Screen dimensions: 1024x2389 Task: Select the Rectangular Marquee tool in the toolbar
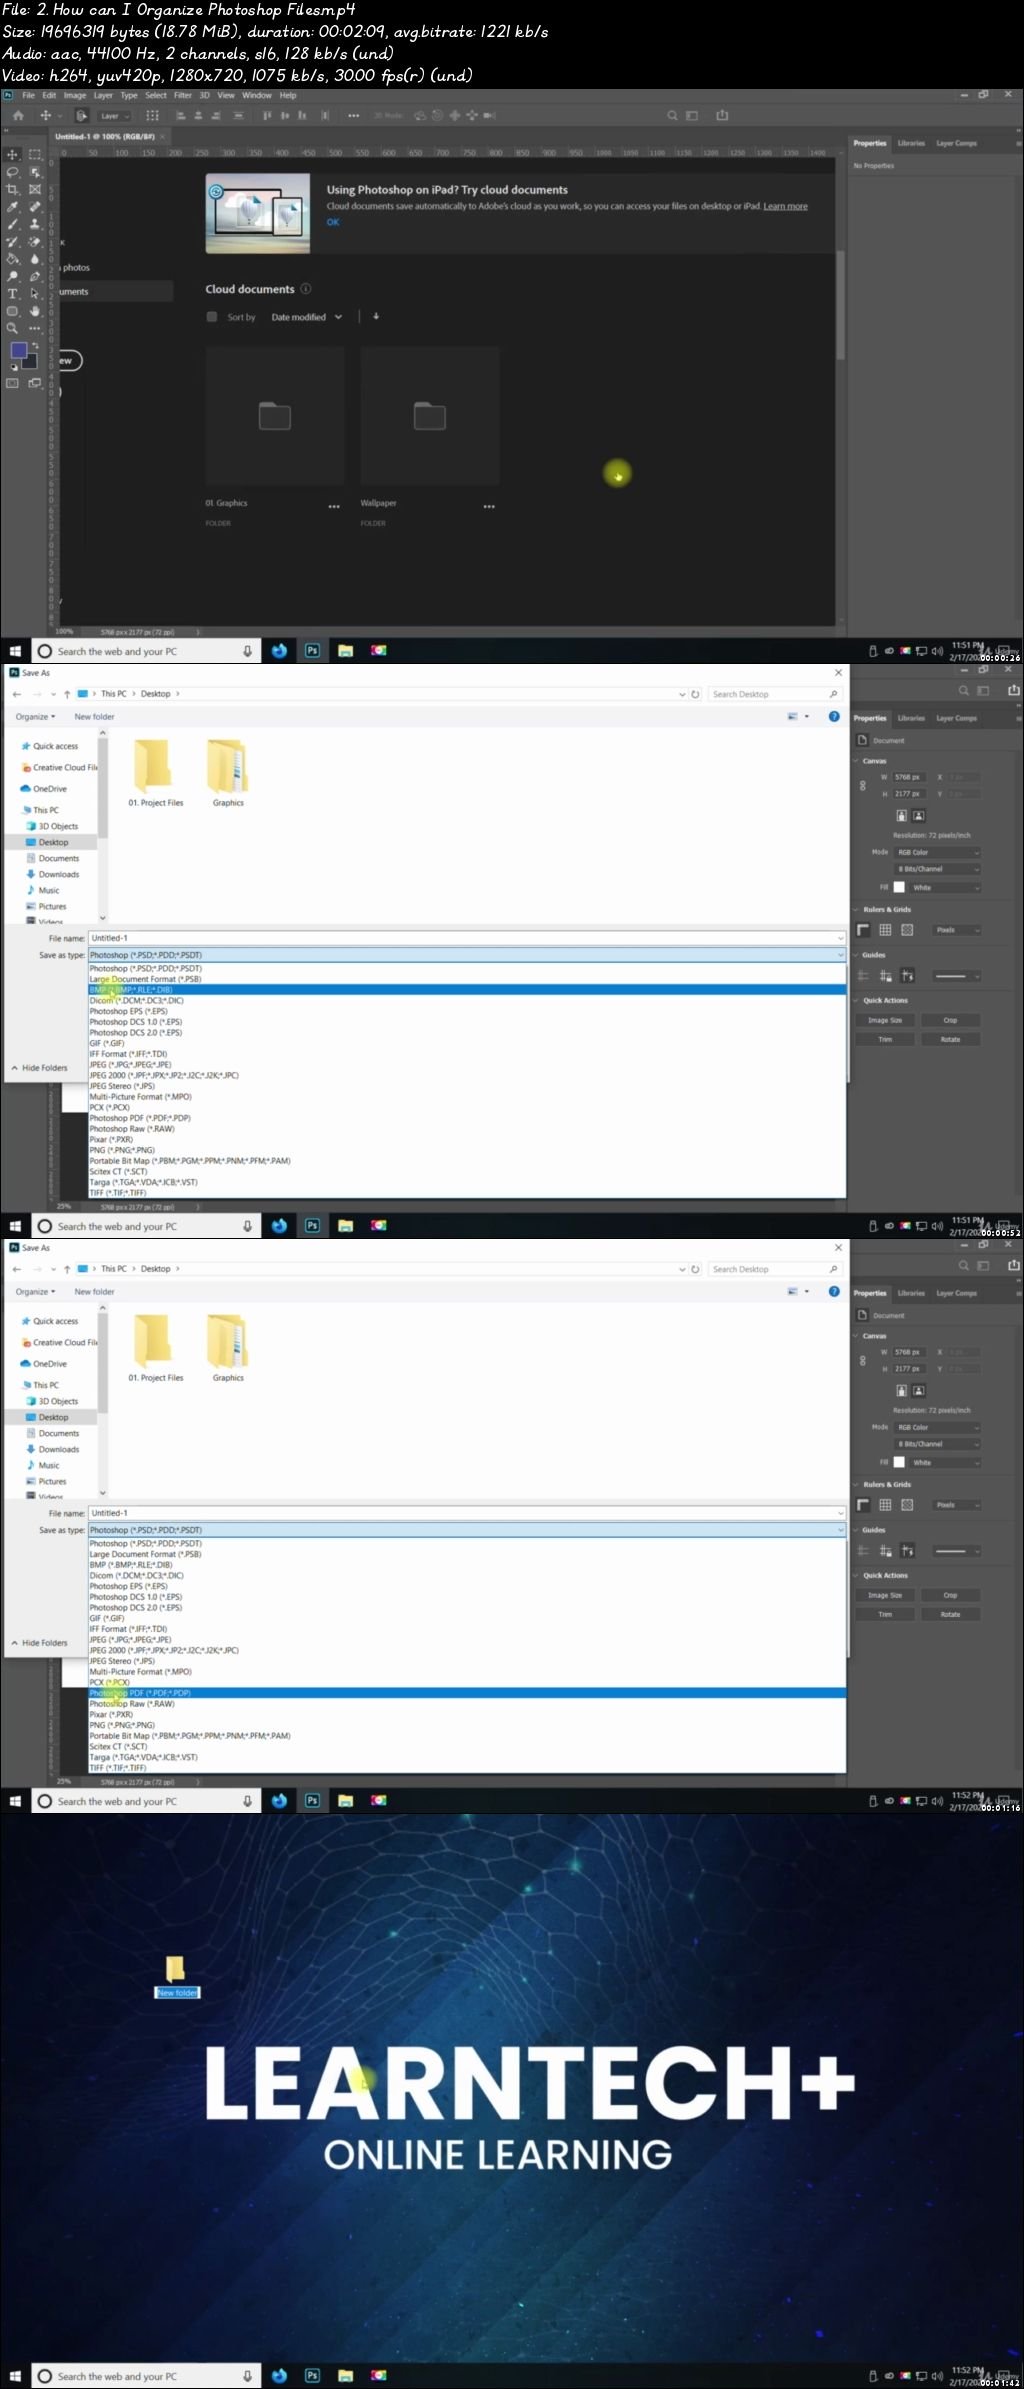(35, 155)
